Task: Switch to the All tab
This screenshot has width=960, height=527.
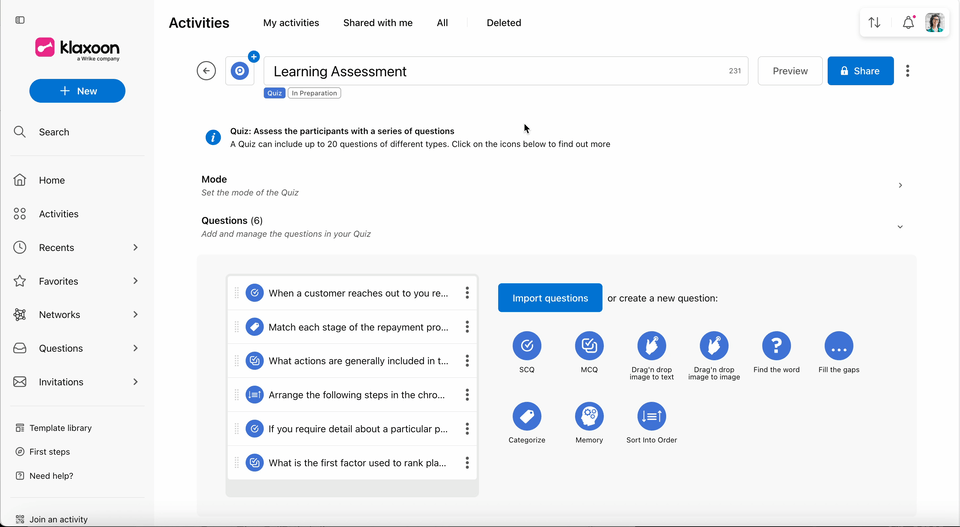Action: pyautogui.click(x=442, y=23)
